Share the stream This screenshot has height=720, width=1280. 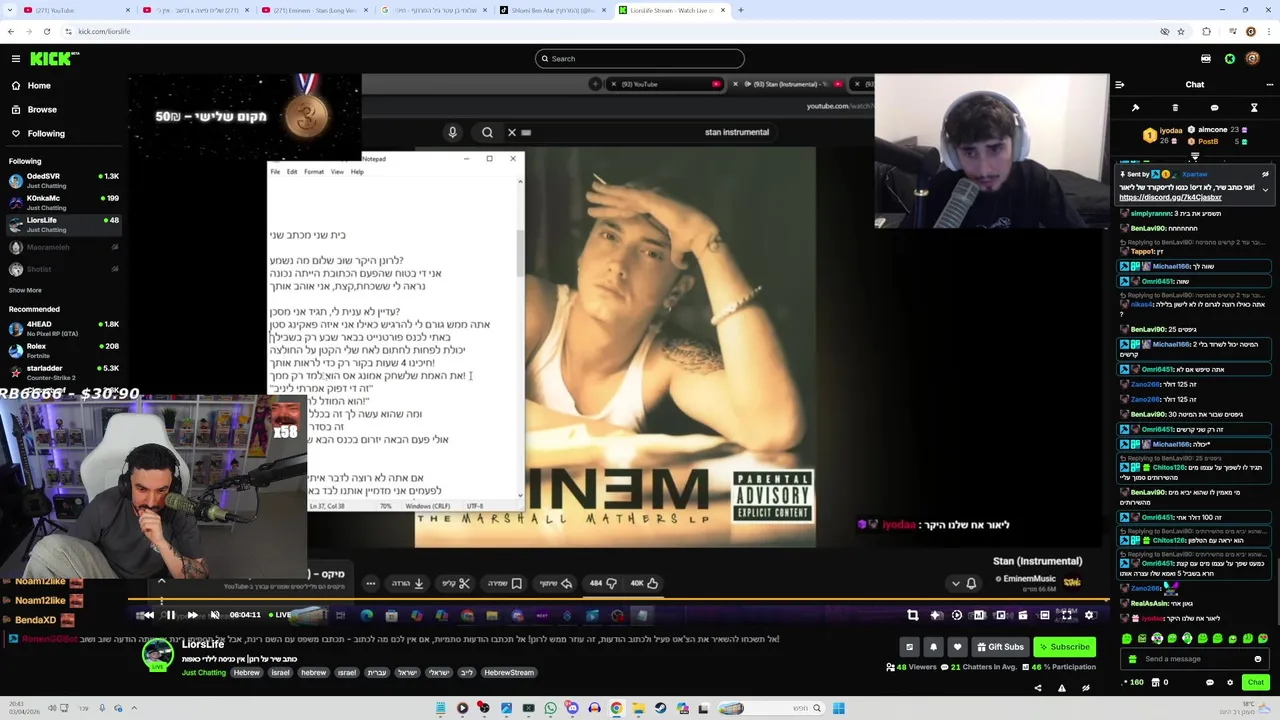point(1037,688)
